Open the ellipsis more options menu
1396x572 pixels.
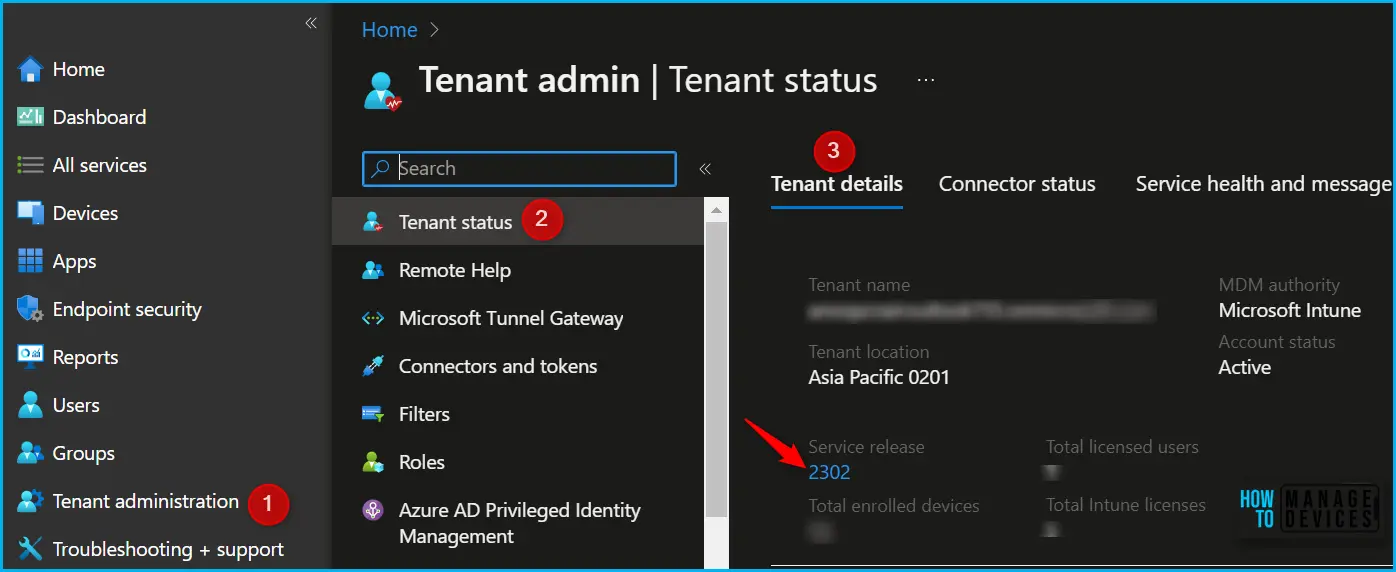(x=926, y=80)
